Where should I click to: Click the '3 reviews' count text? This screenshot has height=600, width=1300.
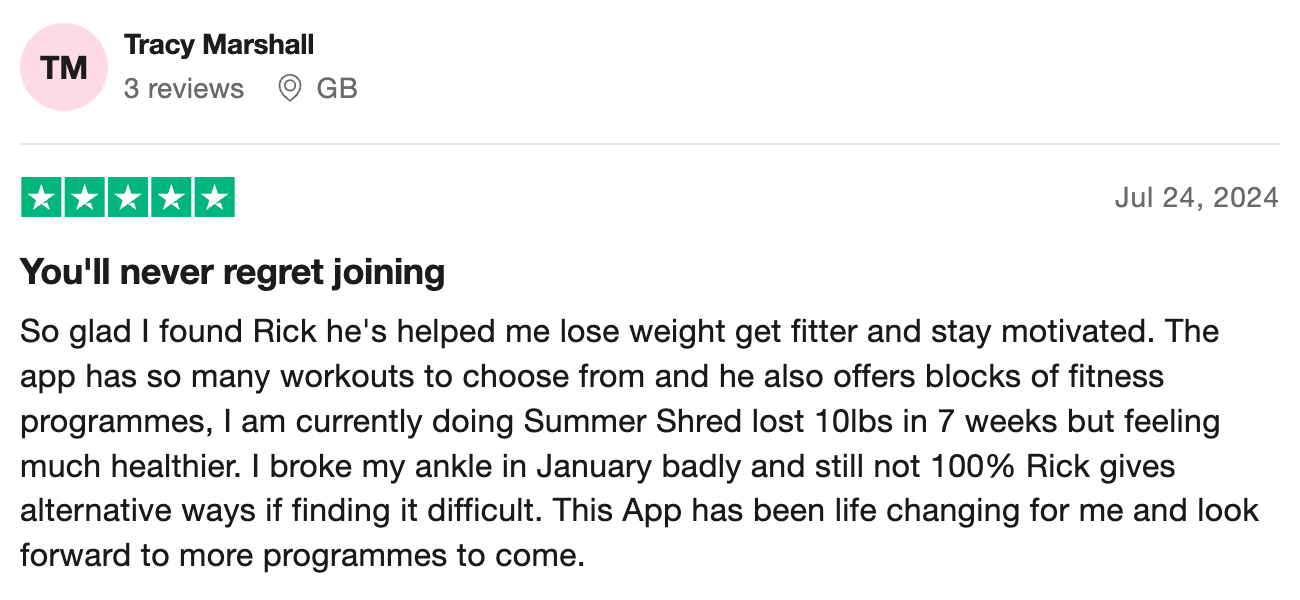click(184, 89)
